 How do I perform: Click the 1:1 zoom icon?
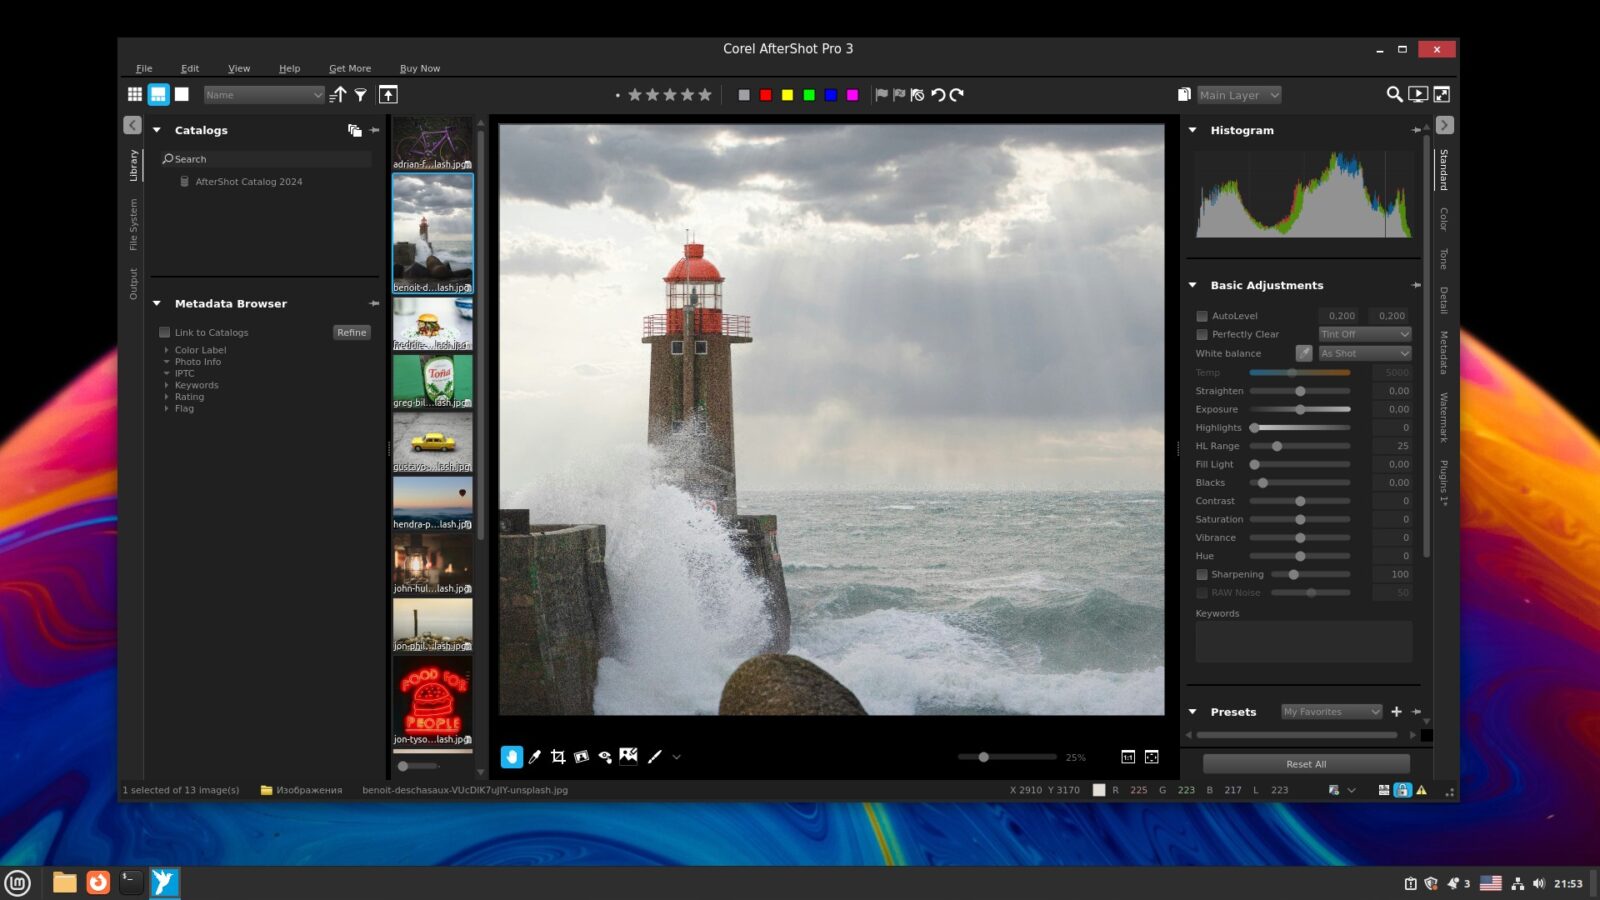(x=1128, y=757)
